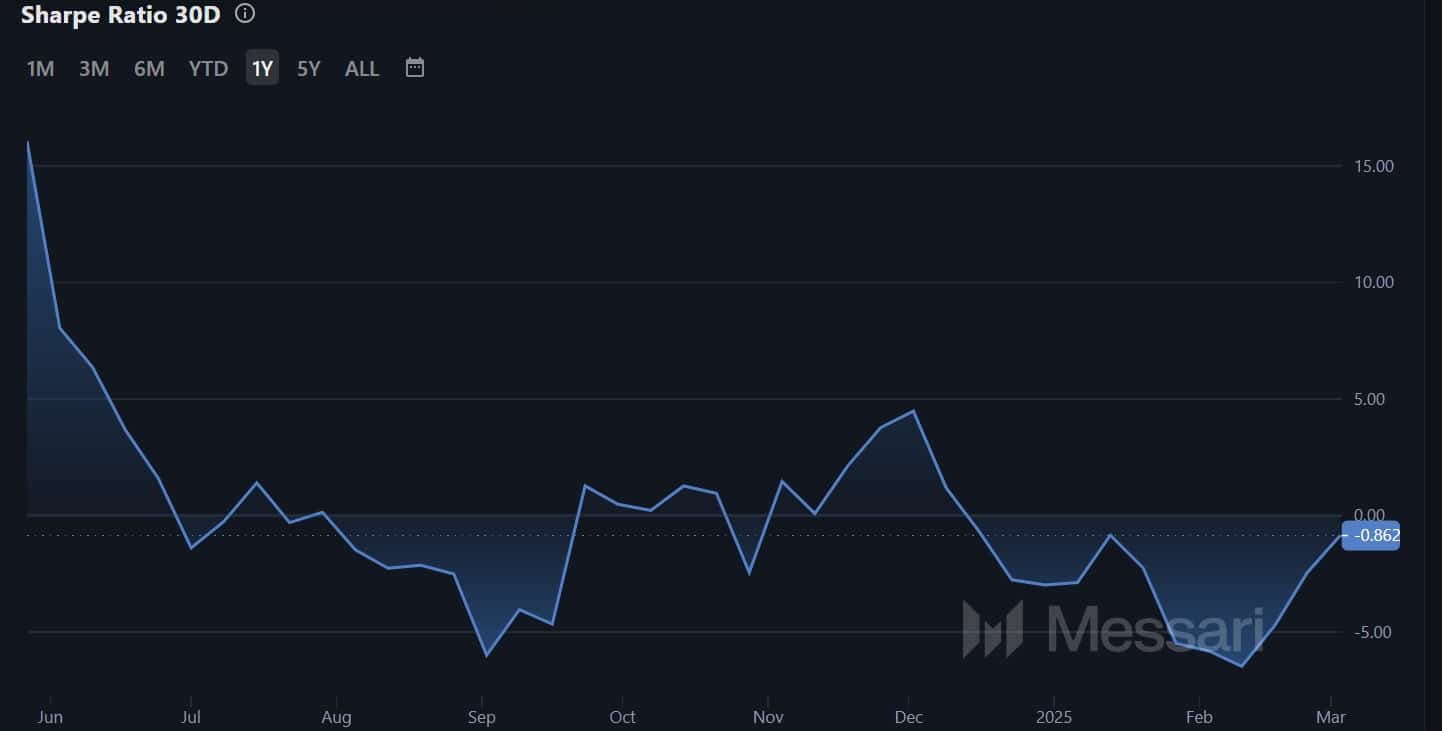Click the -5.00 y-axis value label
Screen dimensions: 1442x731
coord(1374,632)
